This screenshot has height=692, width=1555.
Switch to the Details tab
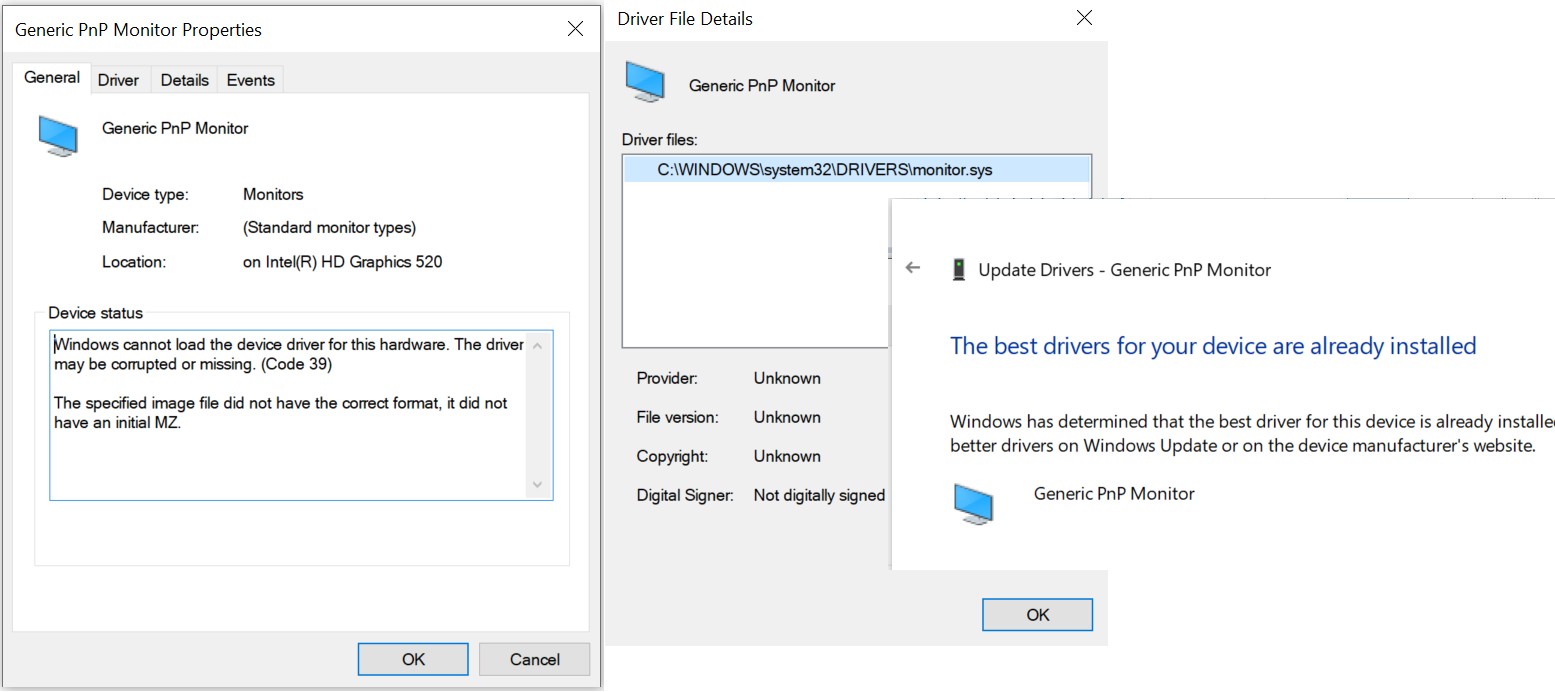[185, 80]
